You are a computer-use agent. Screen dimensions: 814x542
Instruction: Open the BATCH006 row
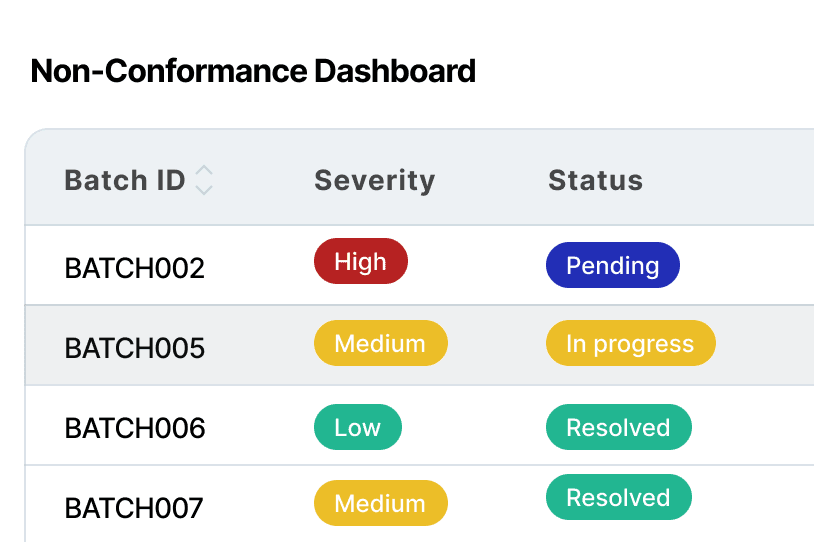click(419, 426)
